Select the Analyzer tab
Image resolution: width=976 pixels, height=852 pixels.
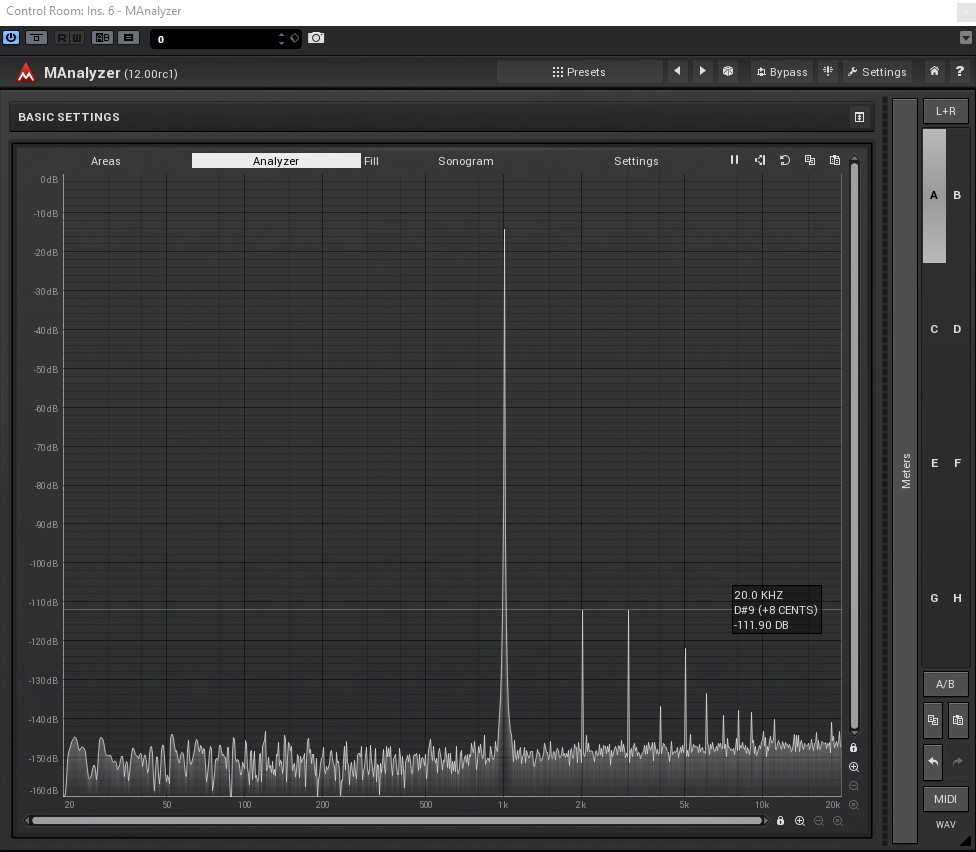tap(276, 161)
